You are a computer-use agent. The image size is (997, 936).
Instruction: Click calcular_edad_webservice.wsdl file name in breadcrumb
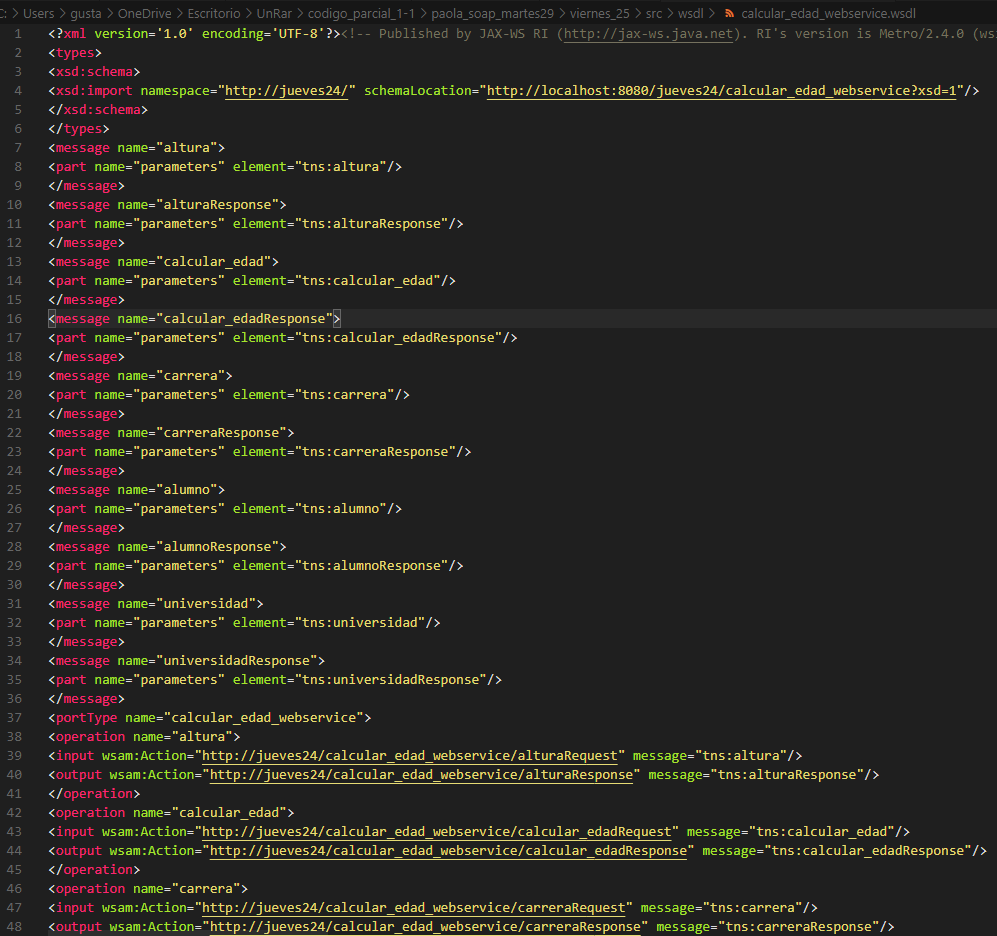(x=828, y=14)
